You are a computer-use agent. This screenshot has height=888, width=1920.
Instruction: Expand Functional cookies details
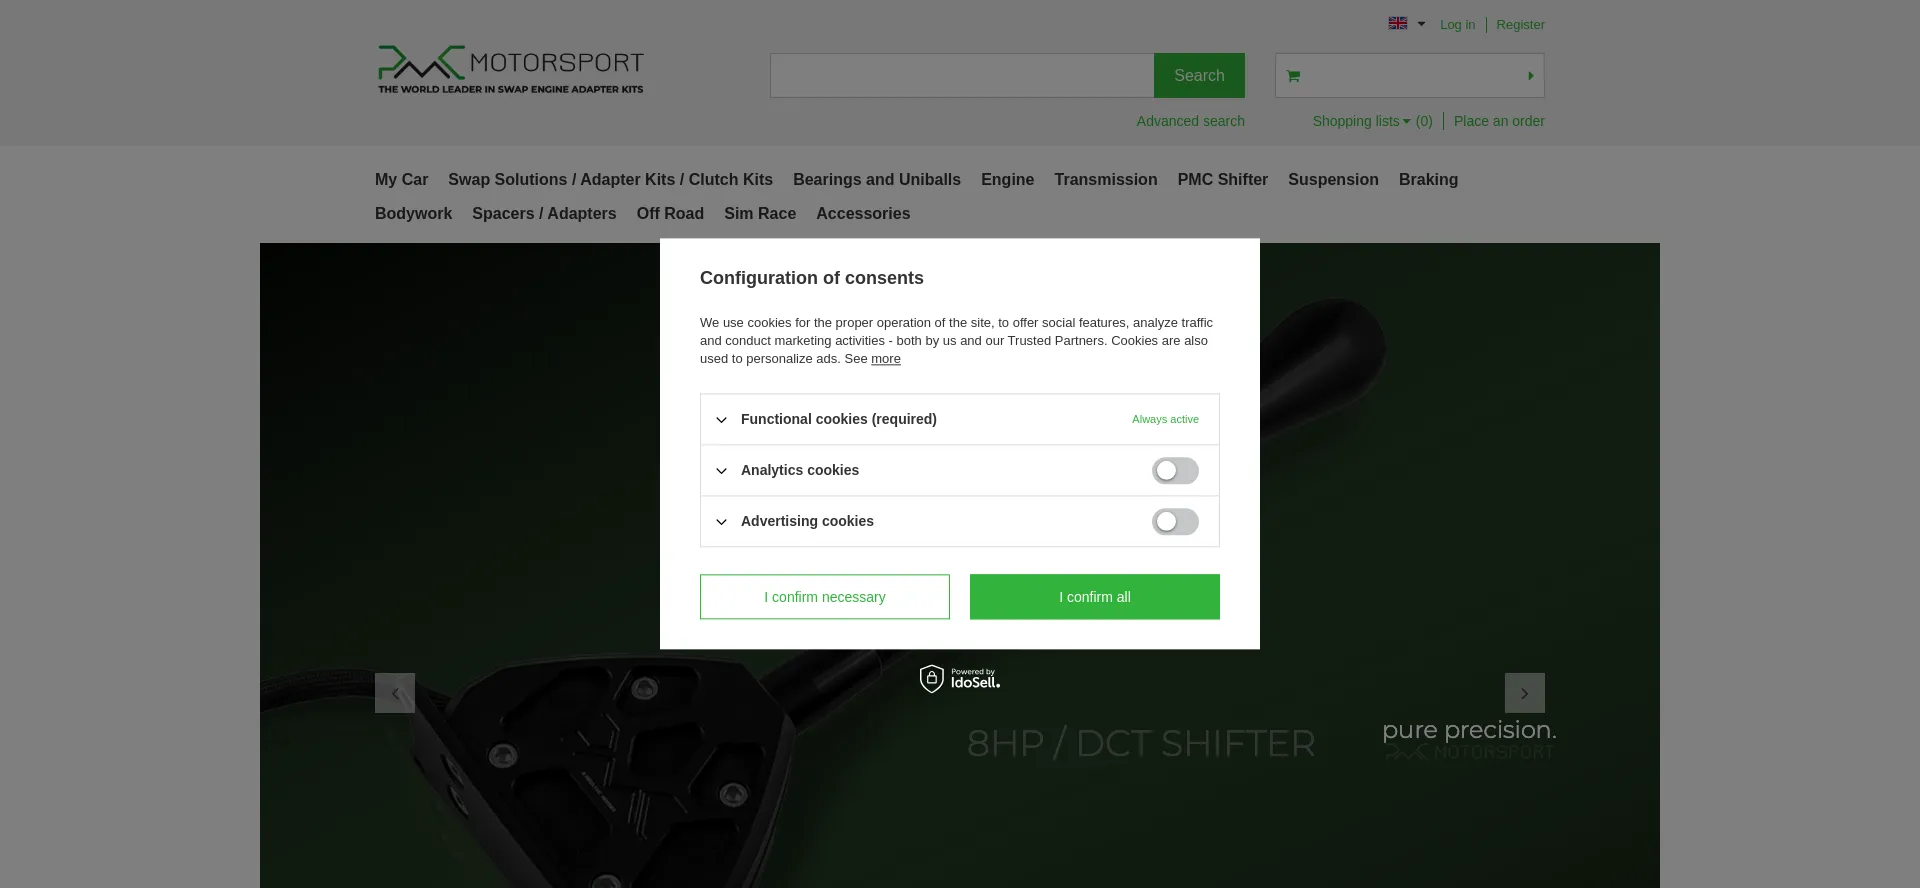click(x=721, y=420)
